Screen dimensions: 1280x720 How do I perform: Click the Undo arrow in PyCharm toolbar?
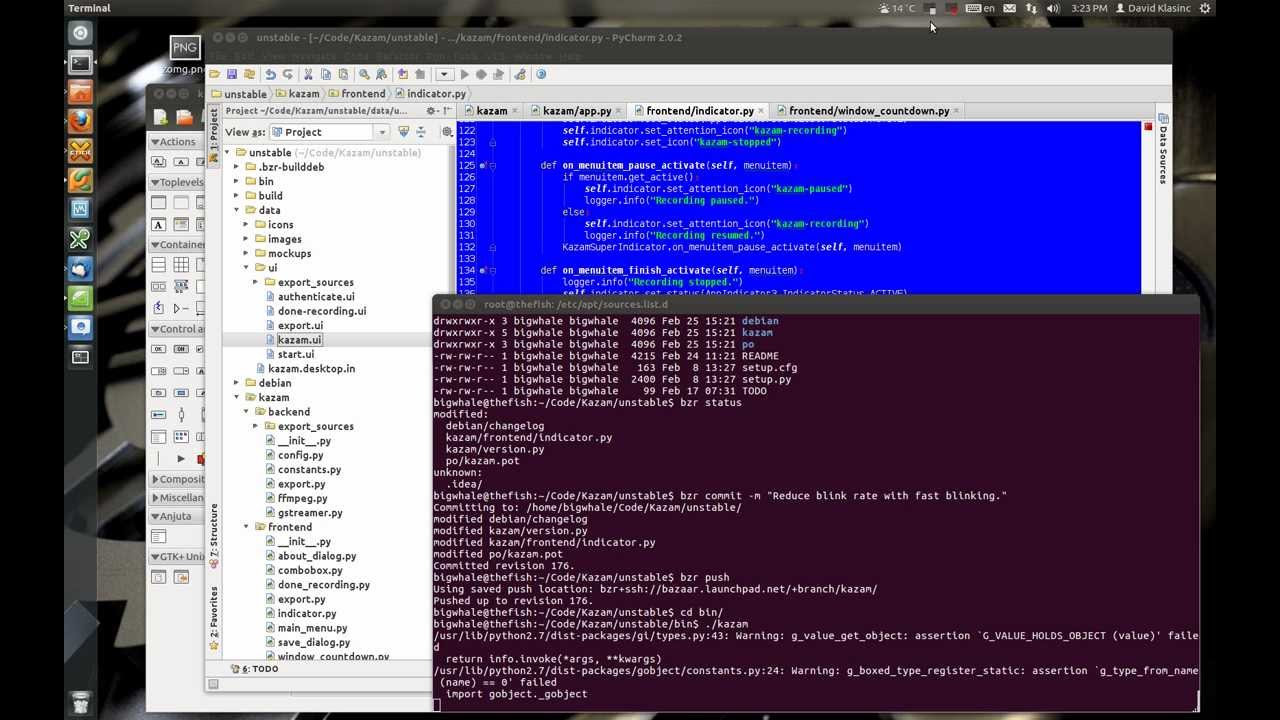(270, 74)
